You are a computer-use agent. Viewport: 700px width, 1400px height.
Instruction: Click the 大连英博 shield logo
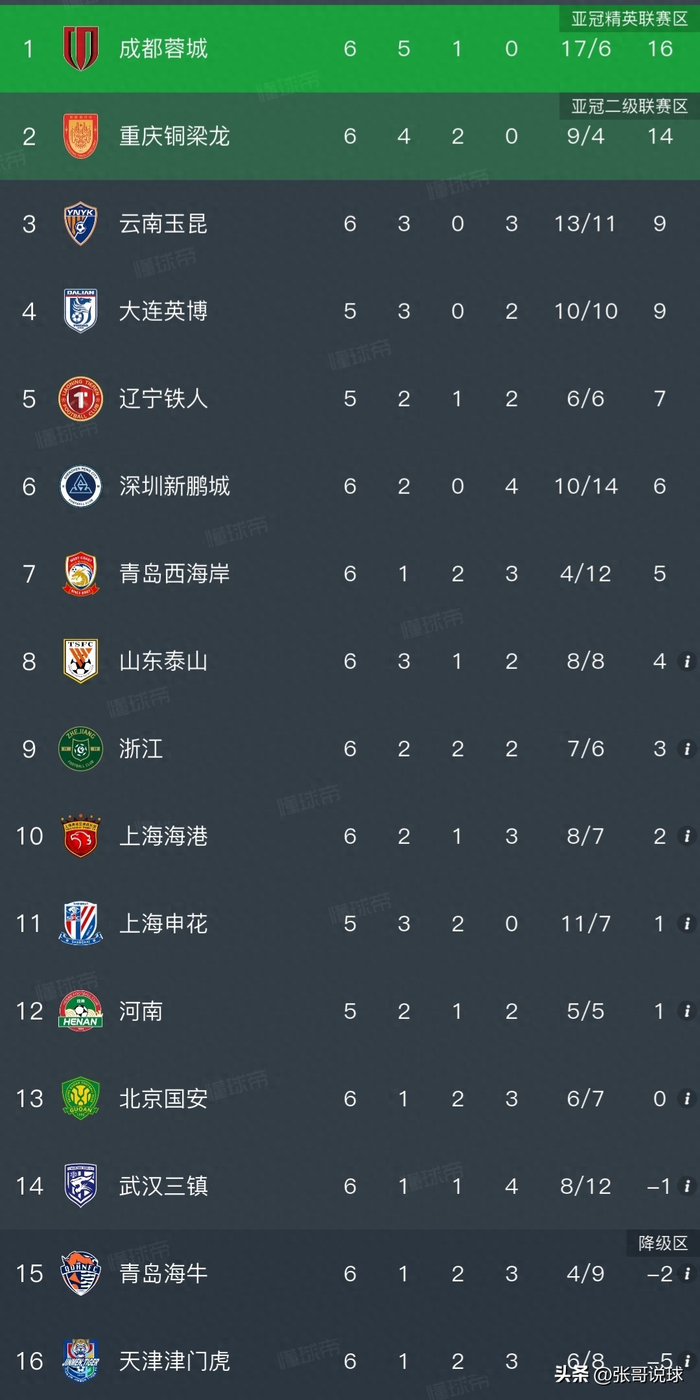point(81,311)
